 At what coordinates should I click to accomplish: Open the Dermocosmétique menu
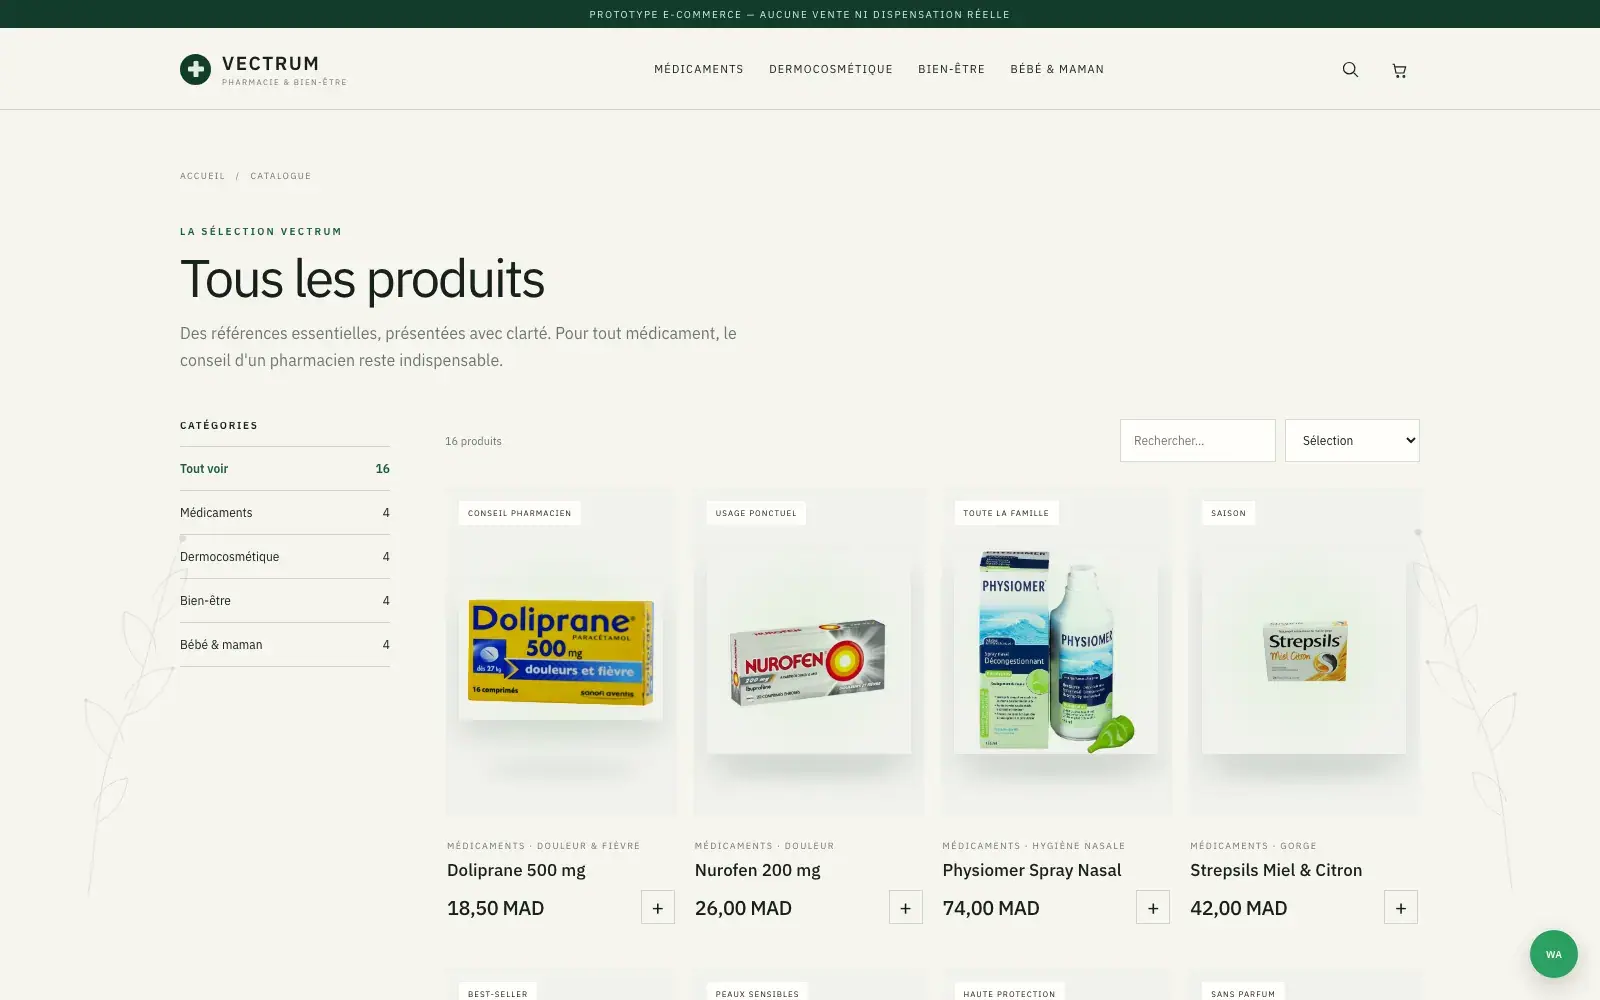[x=831, y=69]
